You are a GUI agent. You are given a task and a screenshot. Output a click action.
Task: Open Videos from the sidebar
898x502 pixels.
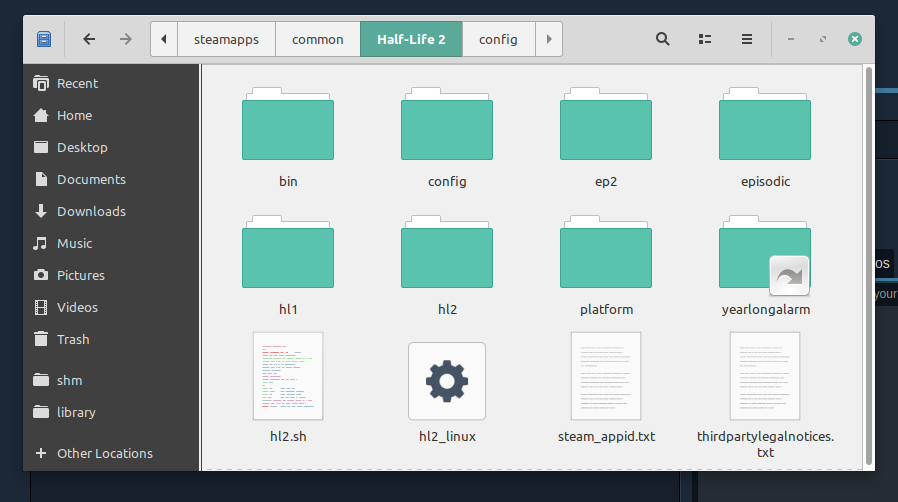point(111,308)
